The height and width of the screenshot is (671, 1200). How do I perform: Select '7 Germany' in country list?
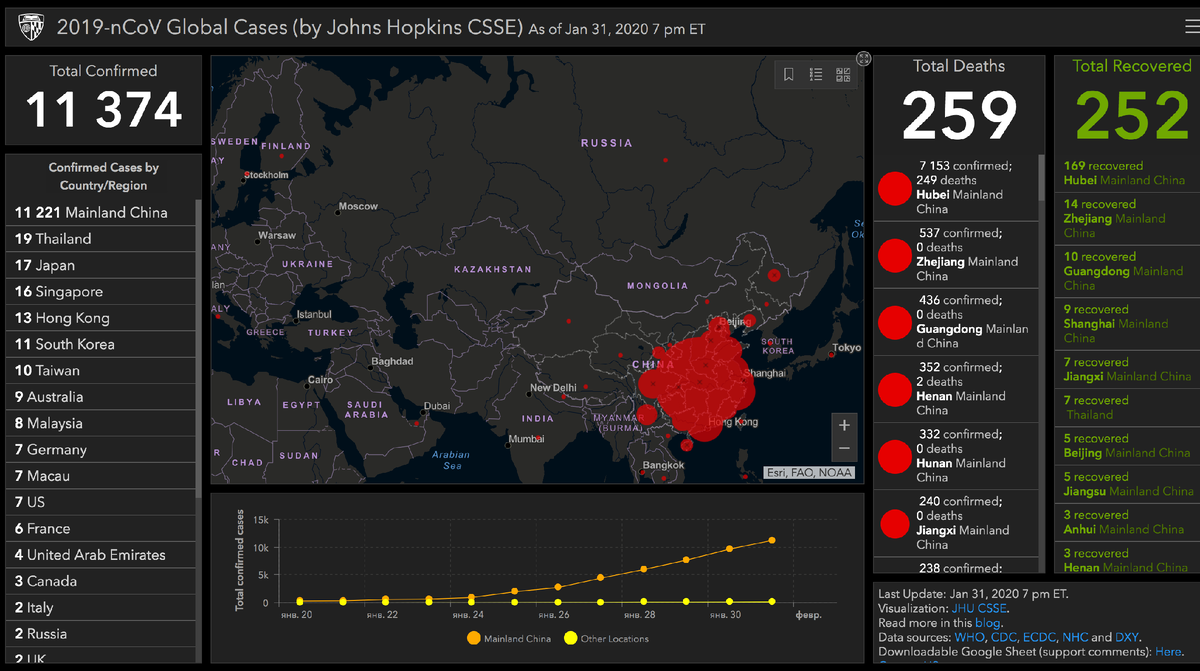click(x=100, y=449)
